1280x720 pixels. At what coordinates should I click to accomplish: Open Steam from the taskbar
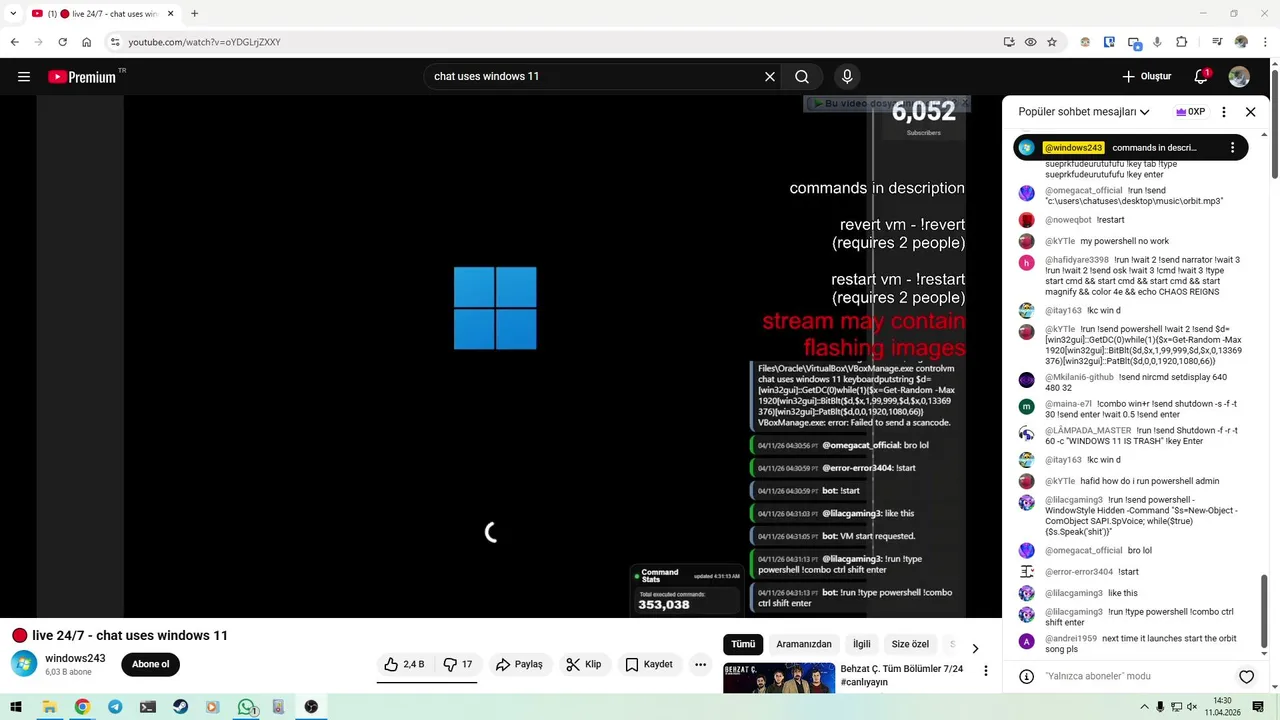click(x=180, y=707)
